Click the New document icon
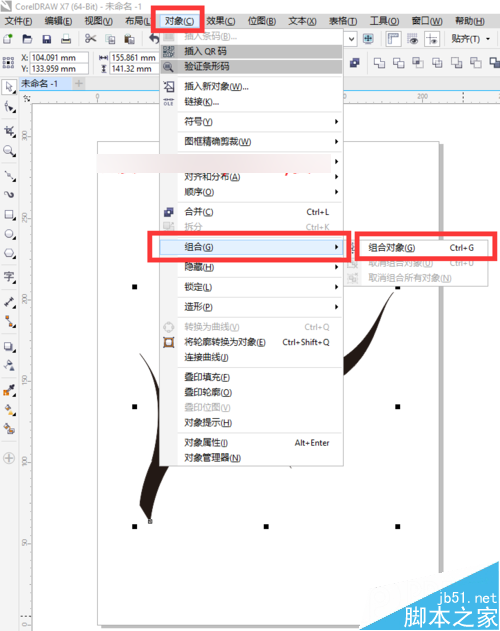 point(8,39)
